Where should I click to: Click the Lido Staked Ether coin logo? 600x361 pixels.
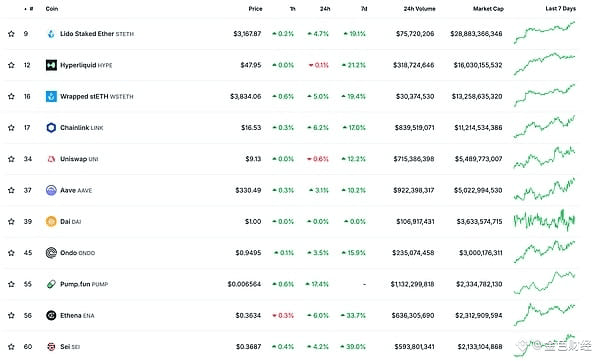coord(51,34)
